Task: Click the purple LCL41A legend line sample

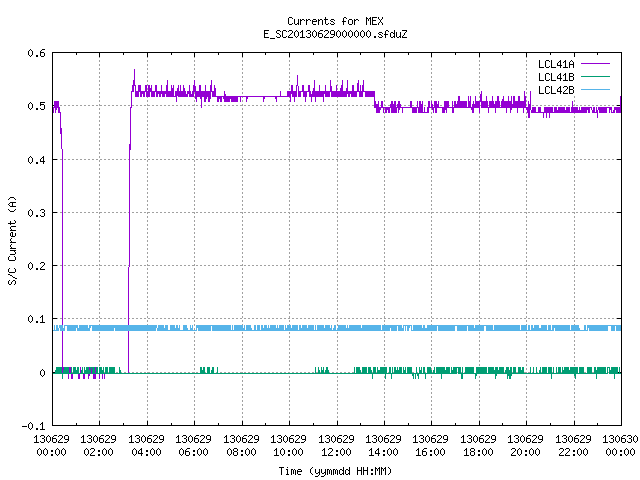Action: pyautogui.click(x=595, y=64)
